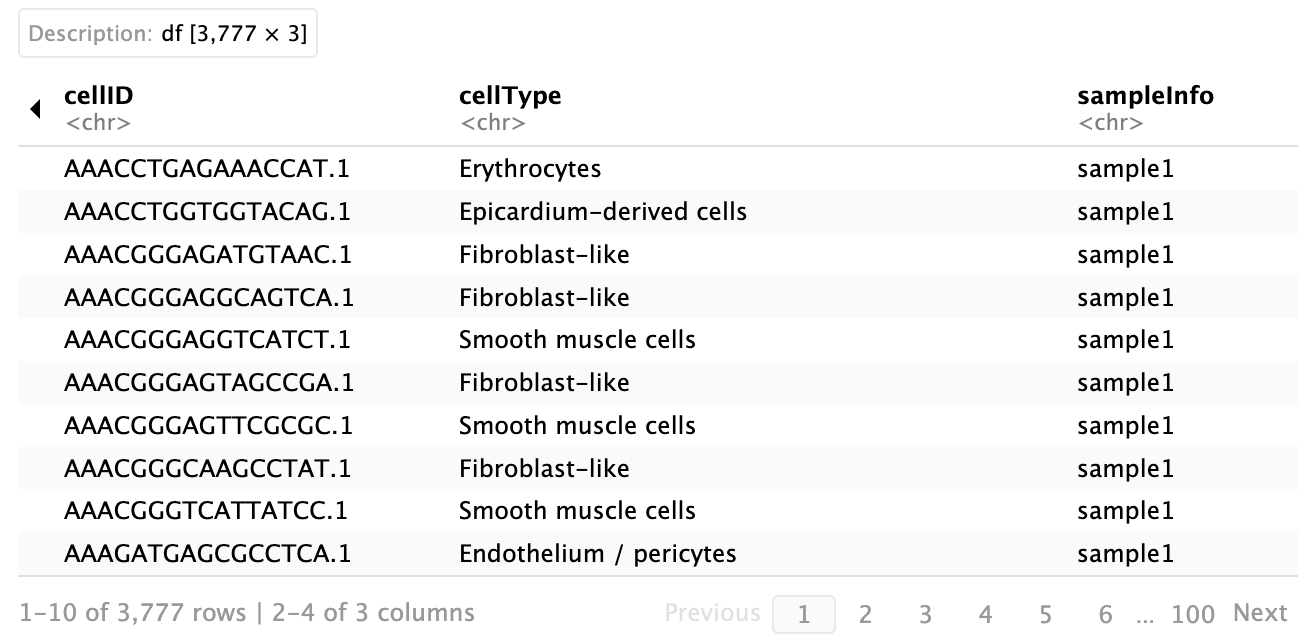Select the currently active page 1 button
Screen dimensions: 1304x644
(804, 613)
